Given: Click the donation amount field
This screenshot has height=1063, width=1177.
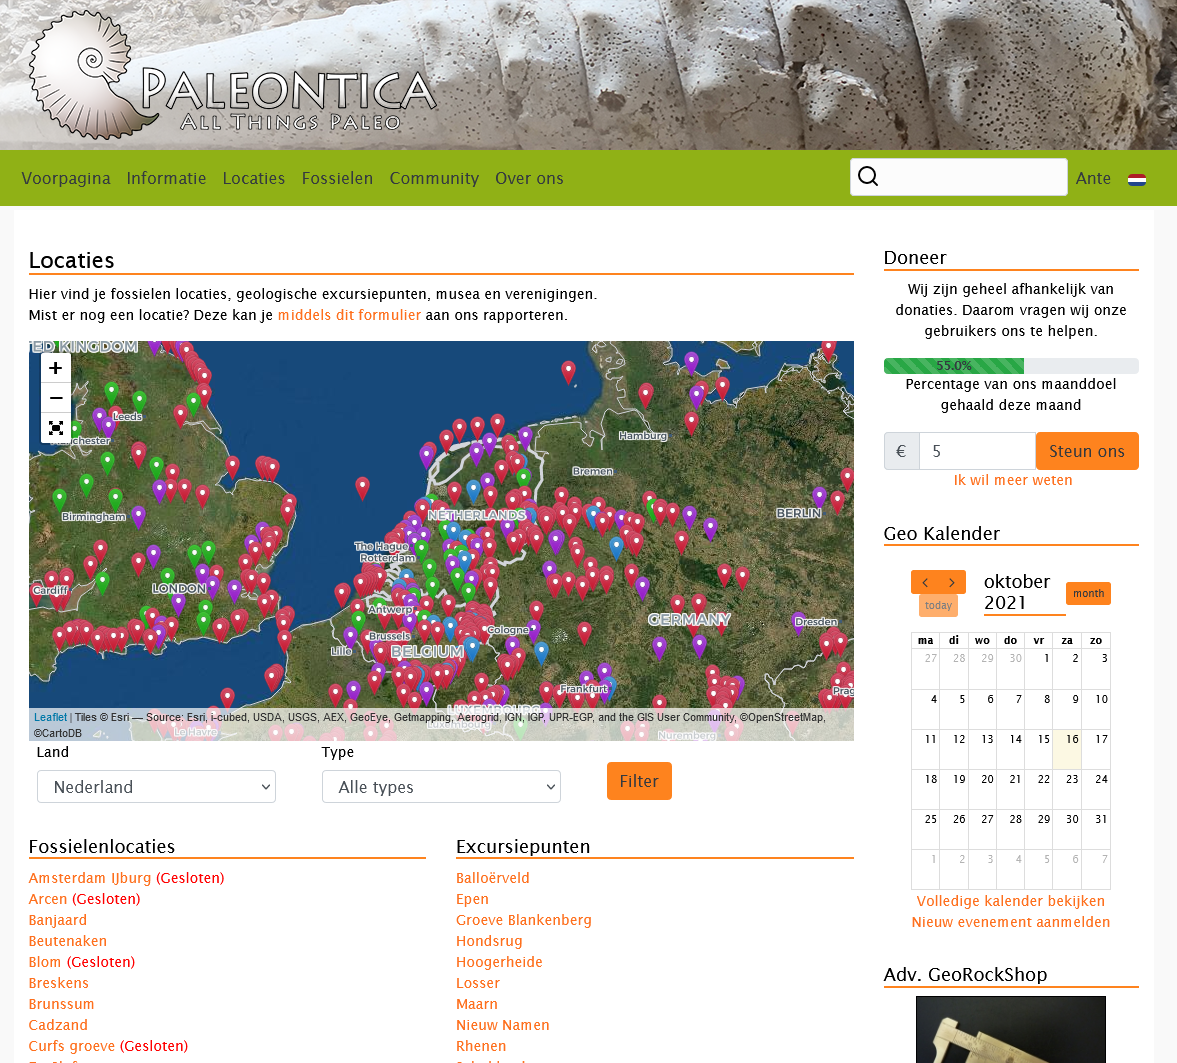Looking at the screenshot, I should click(x=977, y=451).
